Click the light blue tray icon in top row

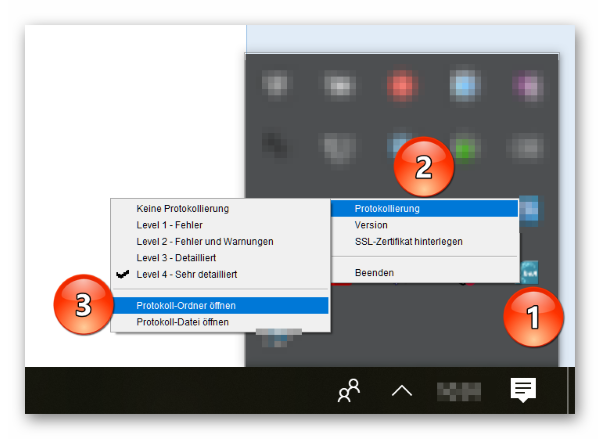tap(465, 86)
